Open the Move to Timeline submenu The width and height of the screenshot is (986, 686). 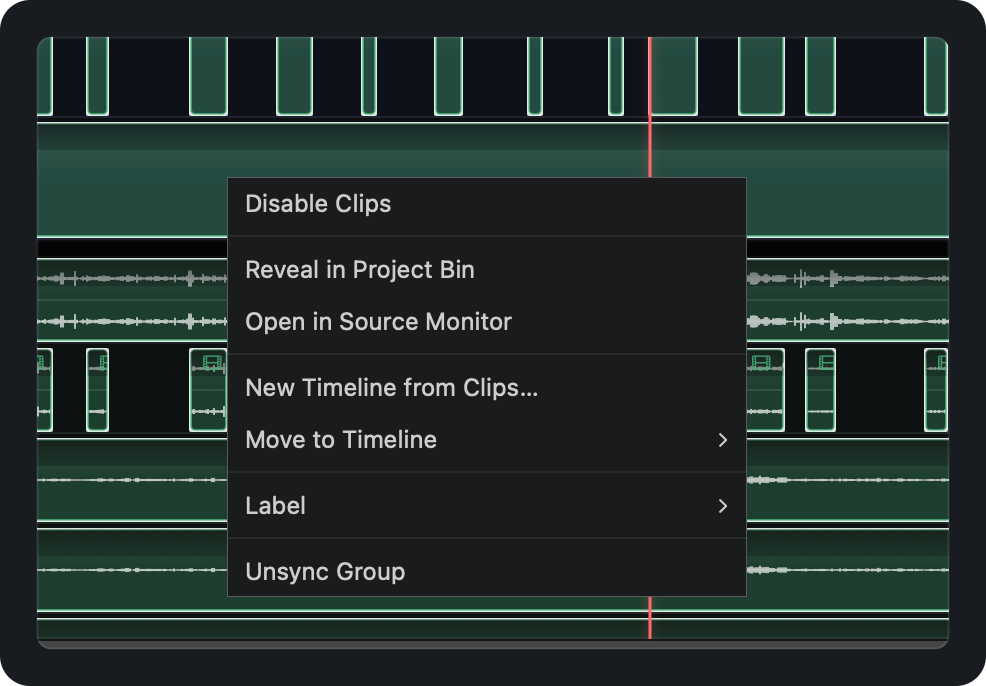coord(487,440)
